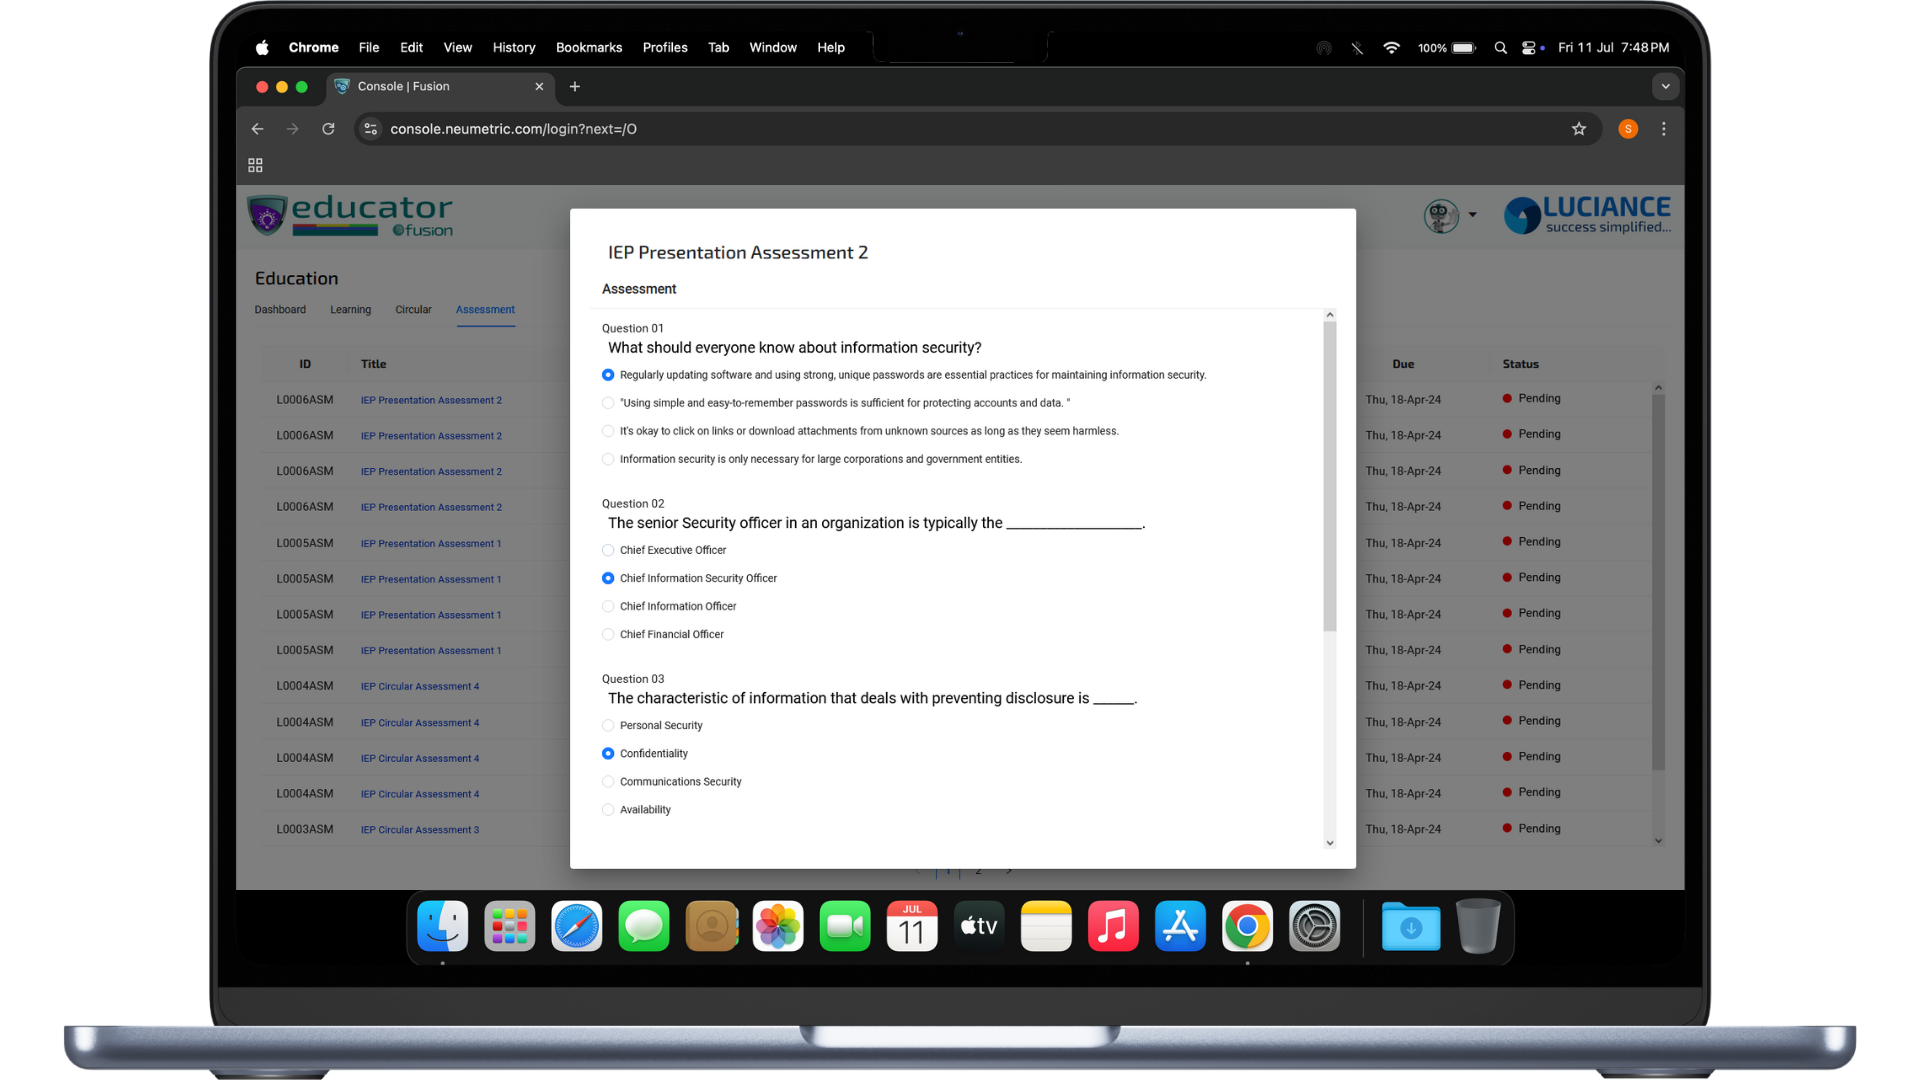
Task: Open the first IEP Presentation Assessment 1 link
Action: tap(431, 543)
